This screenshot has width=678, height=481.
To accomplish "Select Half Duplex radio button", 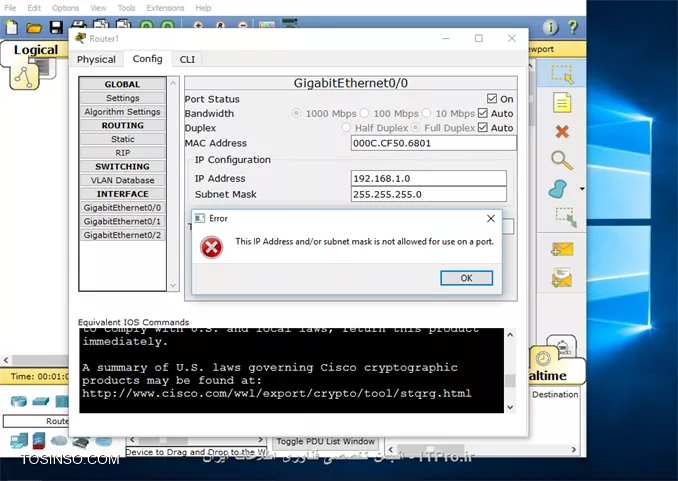I will 346,128.
